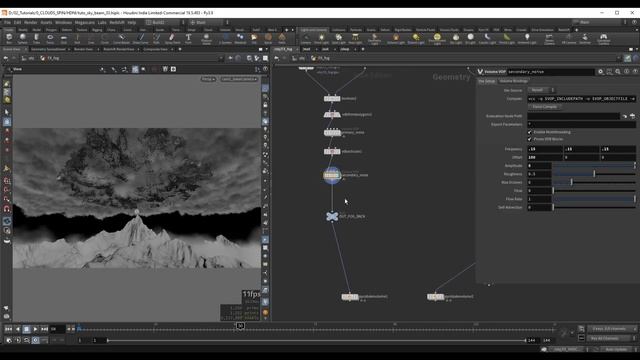Expand the Keys and Channels dropdown
Screen dimensions: 640x360
pyautogui.click(x=611, y=329)
